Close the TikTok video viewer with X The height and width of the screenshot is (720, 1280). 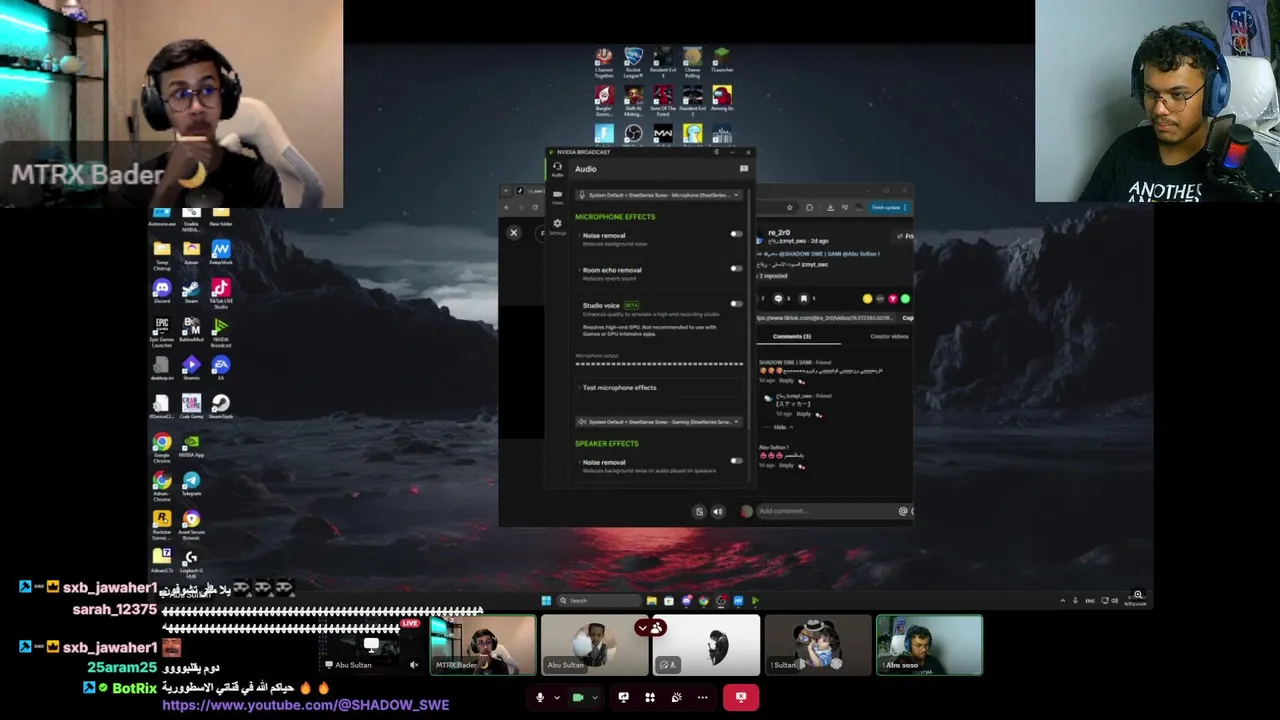click(x=514, y=233)
